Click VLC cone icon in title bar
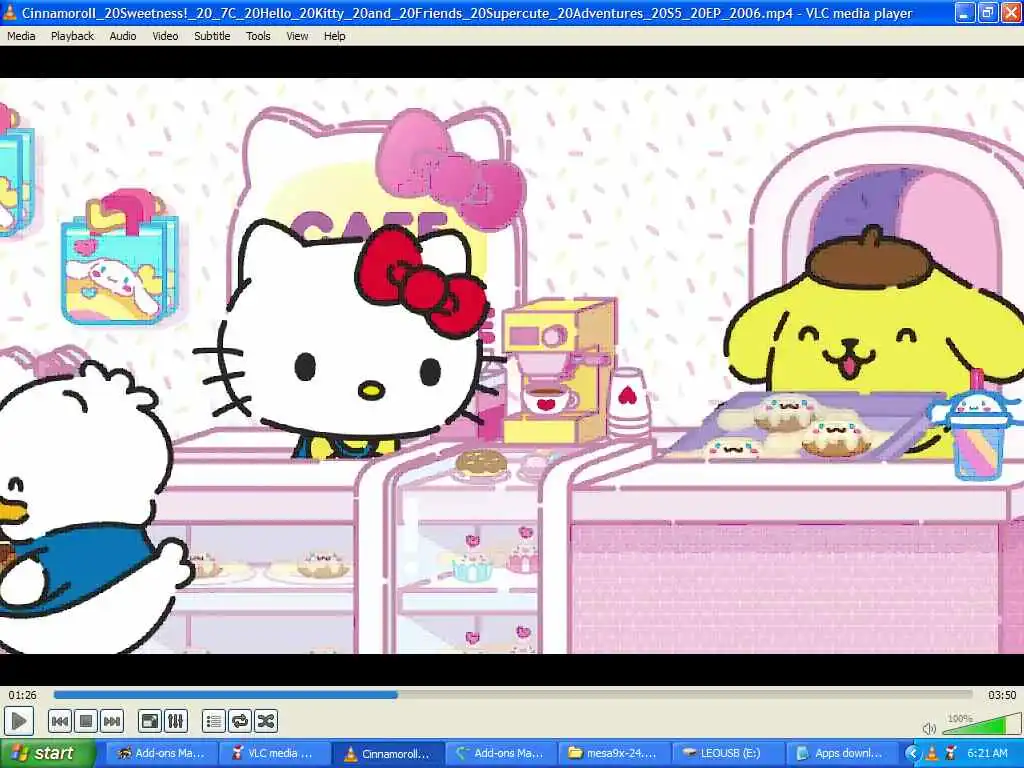The width and height of the screenshot is (1024, 768). coord(10,12)
